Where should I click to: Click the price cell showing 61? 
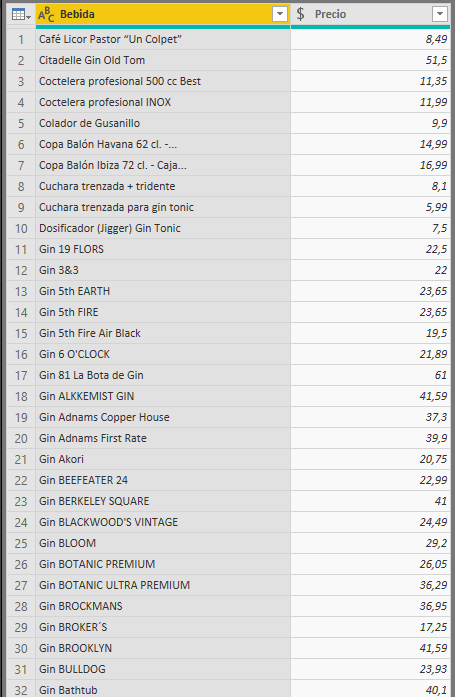coord(371,376)
